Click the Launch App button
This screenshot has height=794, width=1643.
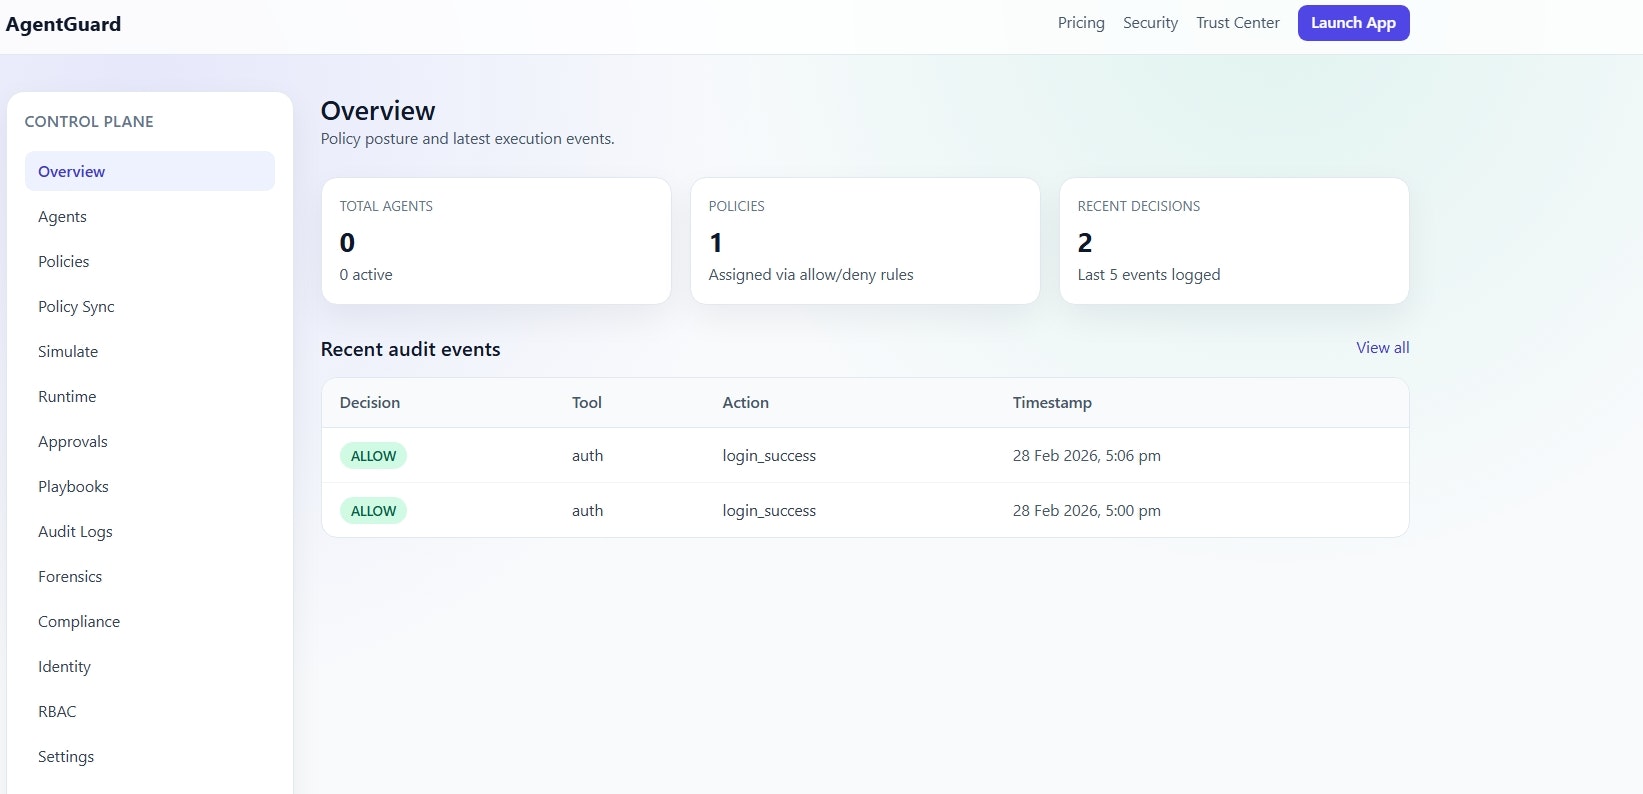click(x=1353, y=23)
